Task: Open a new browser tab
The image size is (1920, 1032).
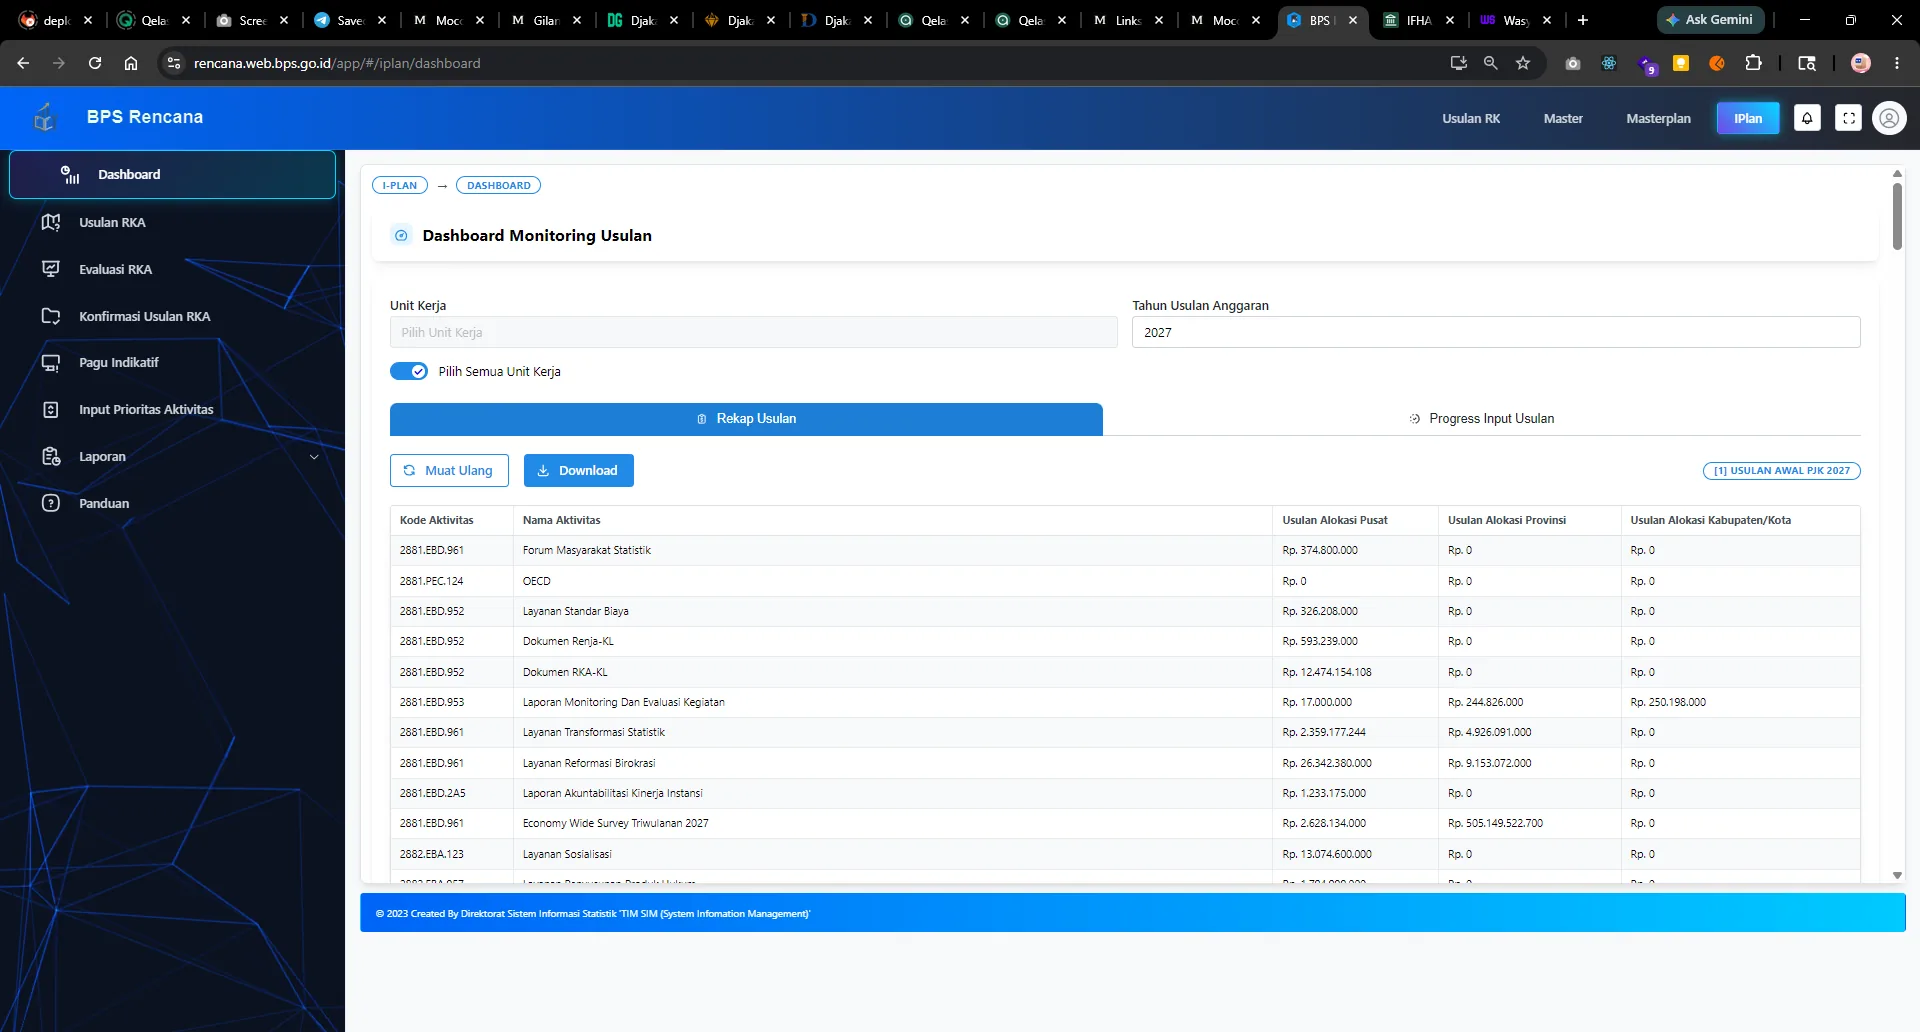Action: (x=1583, y=20)
